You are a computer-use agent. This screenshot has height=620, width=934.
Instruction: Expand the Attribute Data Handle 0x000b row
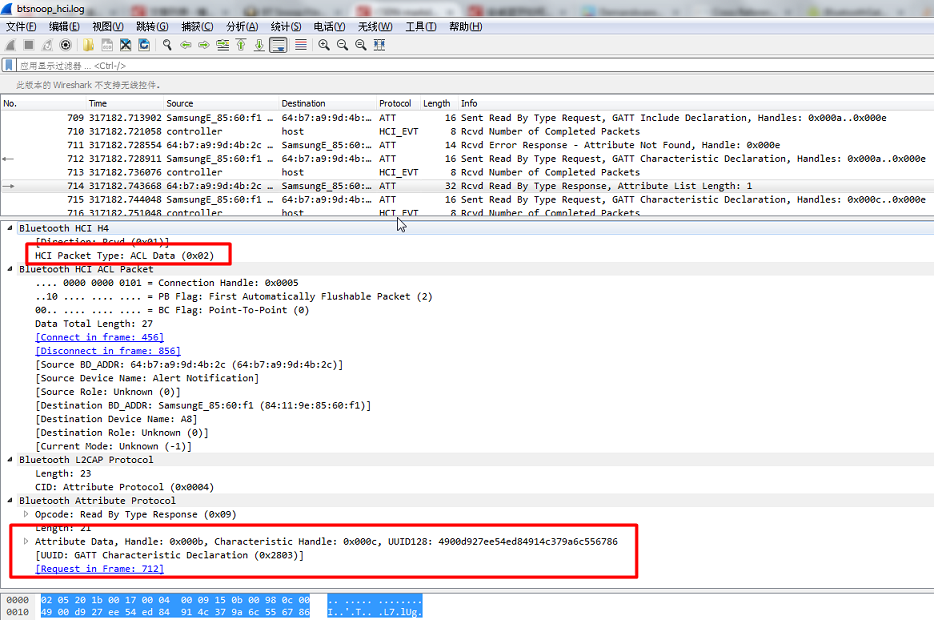click(x=26, y=541)
